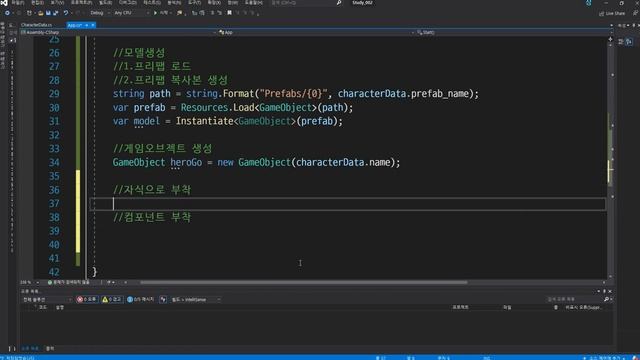Click line number 42 in the gutter
The height and width of the screenshot is (360, 640).
click(54, 272)
